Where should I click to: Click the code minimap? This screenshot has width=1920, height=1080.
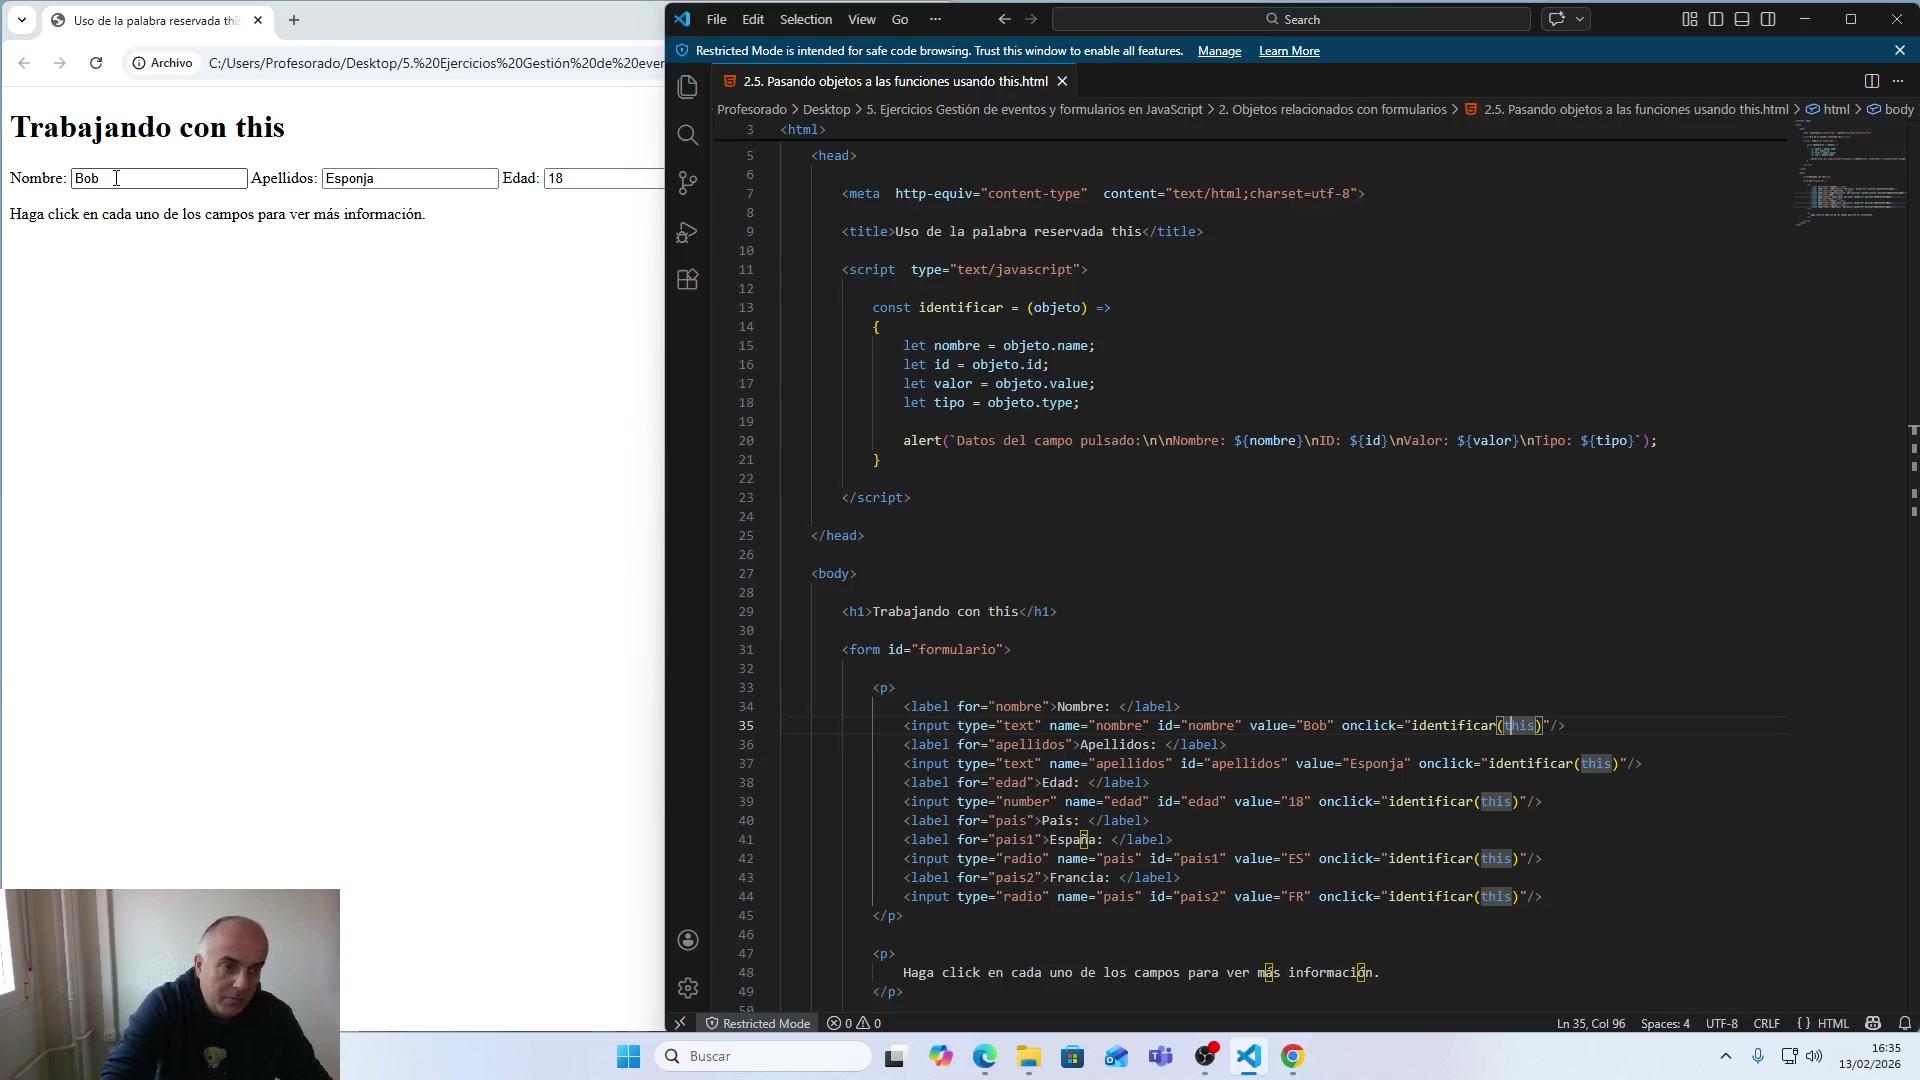click(1848, 175)
